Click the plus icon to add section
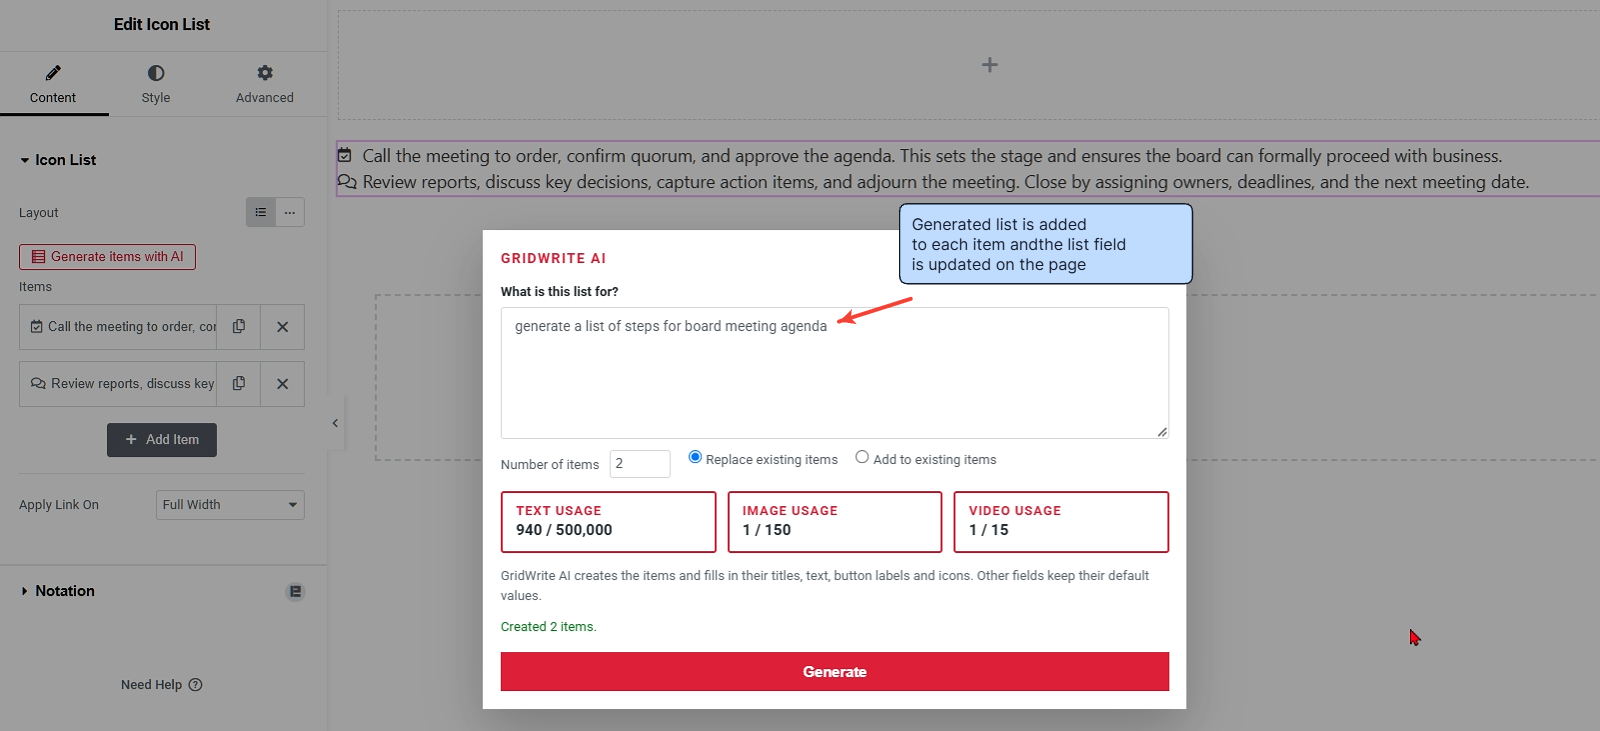The height and width of the screenshot is (731, 1600). [989, 65]
